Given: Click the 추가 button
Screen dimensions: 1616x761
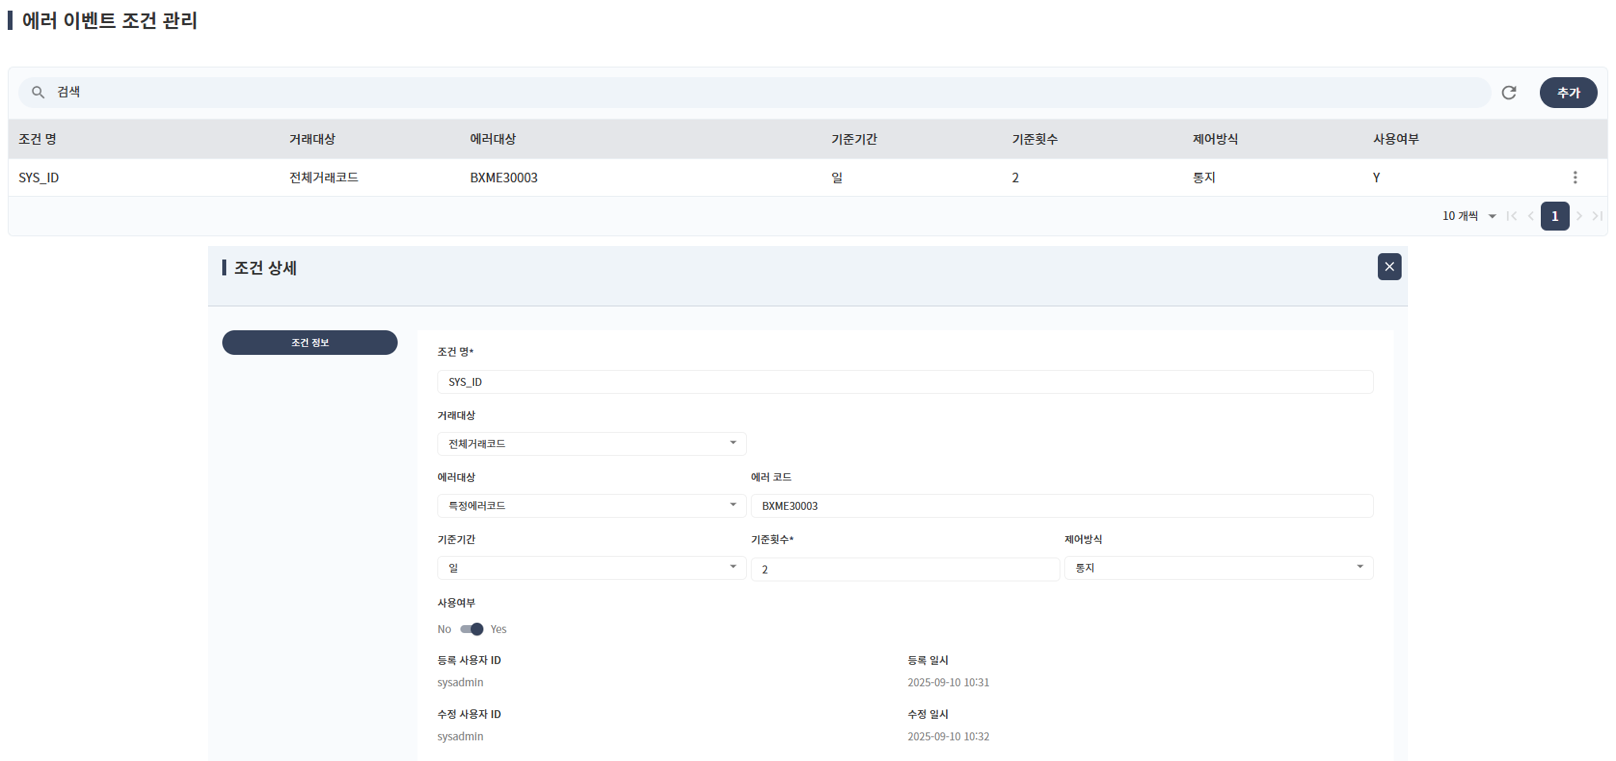Looking at the screenshot, I should [1568, 92].
